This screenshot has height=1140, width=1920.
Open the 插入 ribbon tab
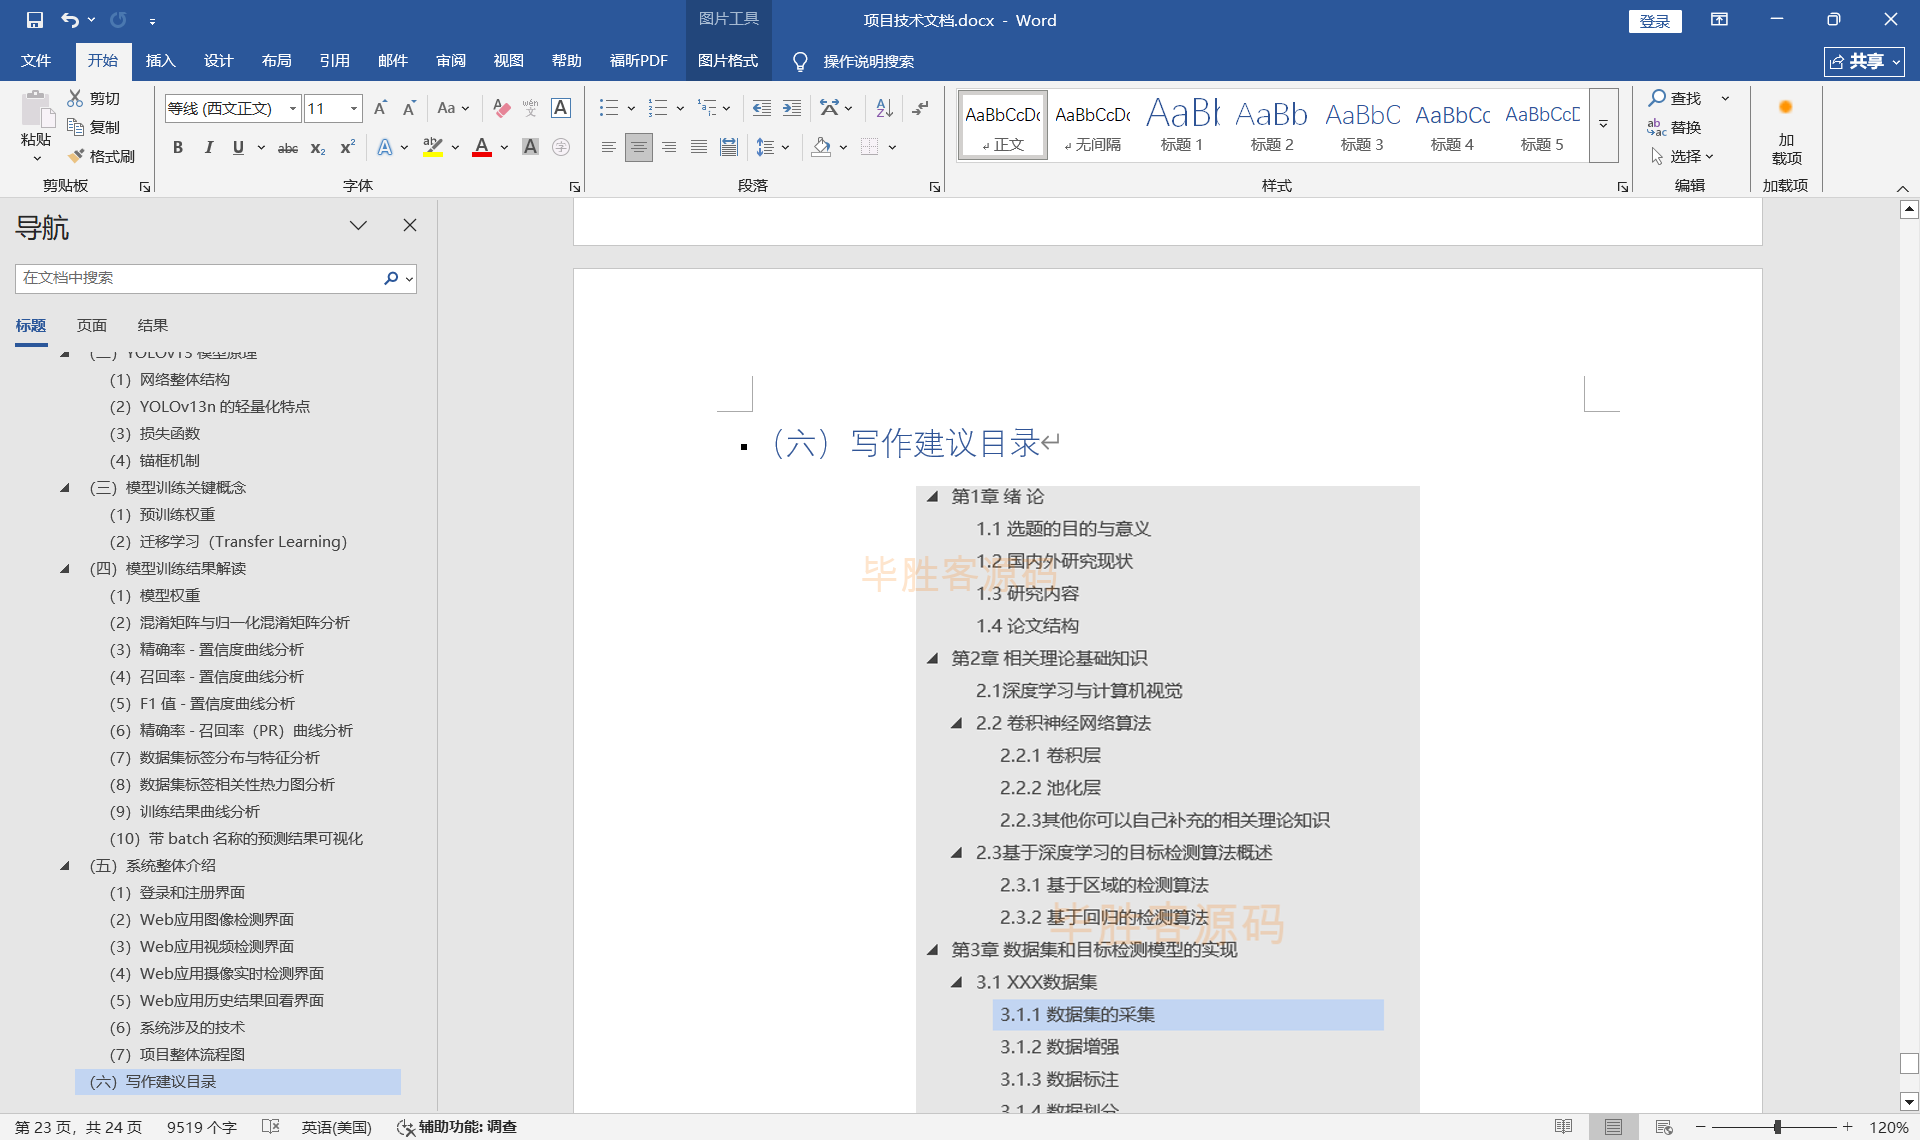point(160,61)
